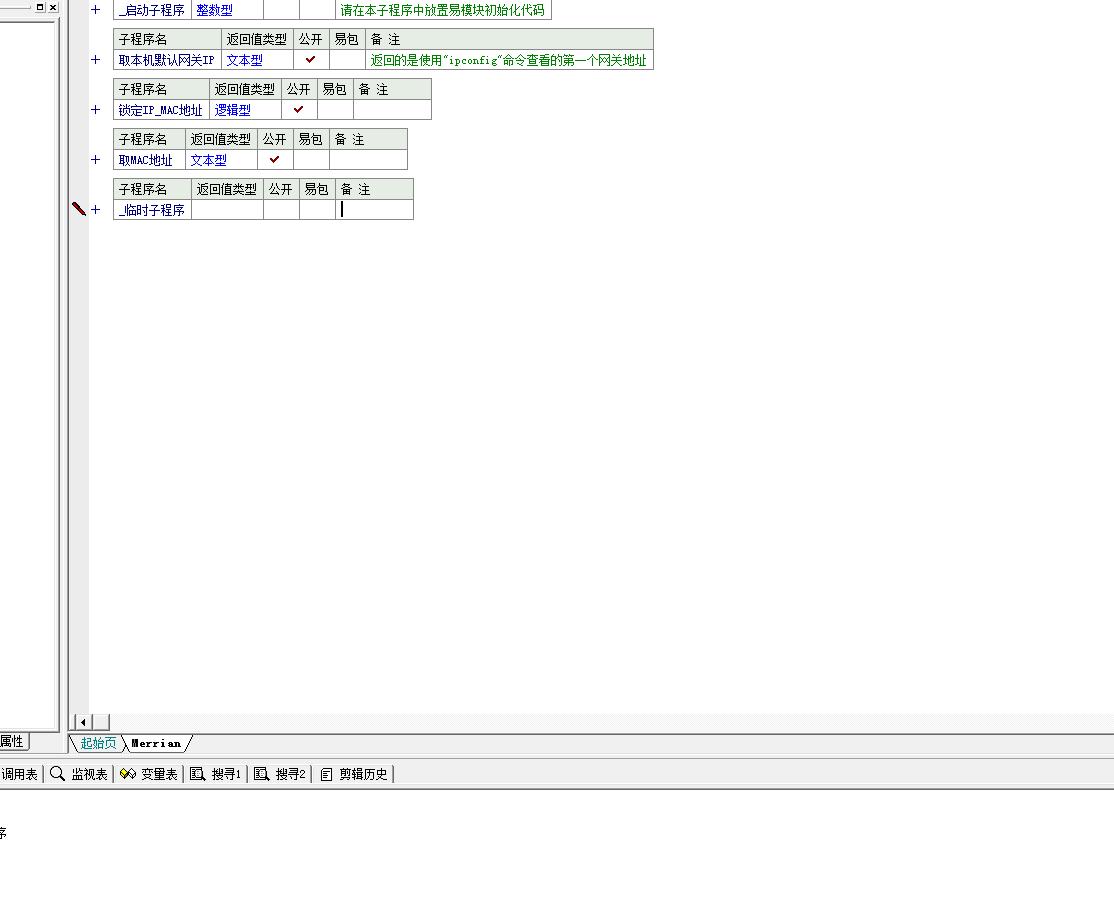
Task: Click the 变量表 tab icon
Action: point(128,774)
